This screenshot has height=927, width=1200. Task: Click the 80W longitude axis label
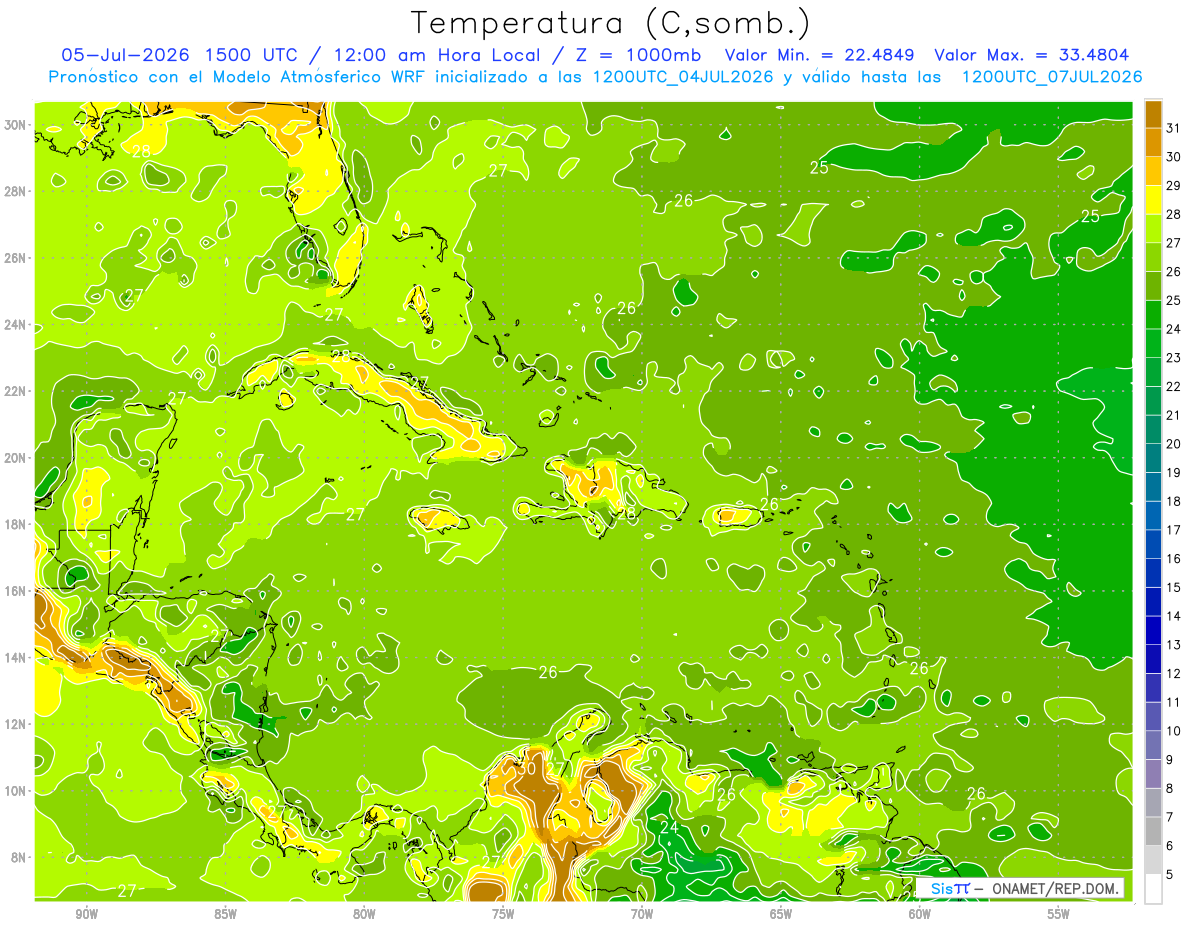(x=364, y=914)
